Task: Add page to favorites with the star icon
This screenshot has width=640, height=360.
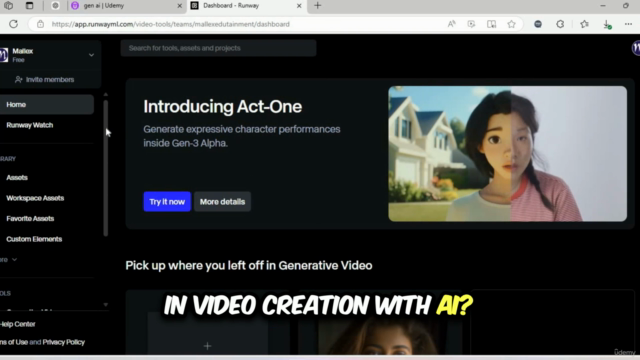Action: tap(511, 24)
